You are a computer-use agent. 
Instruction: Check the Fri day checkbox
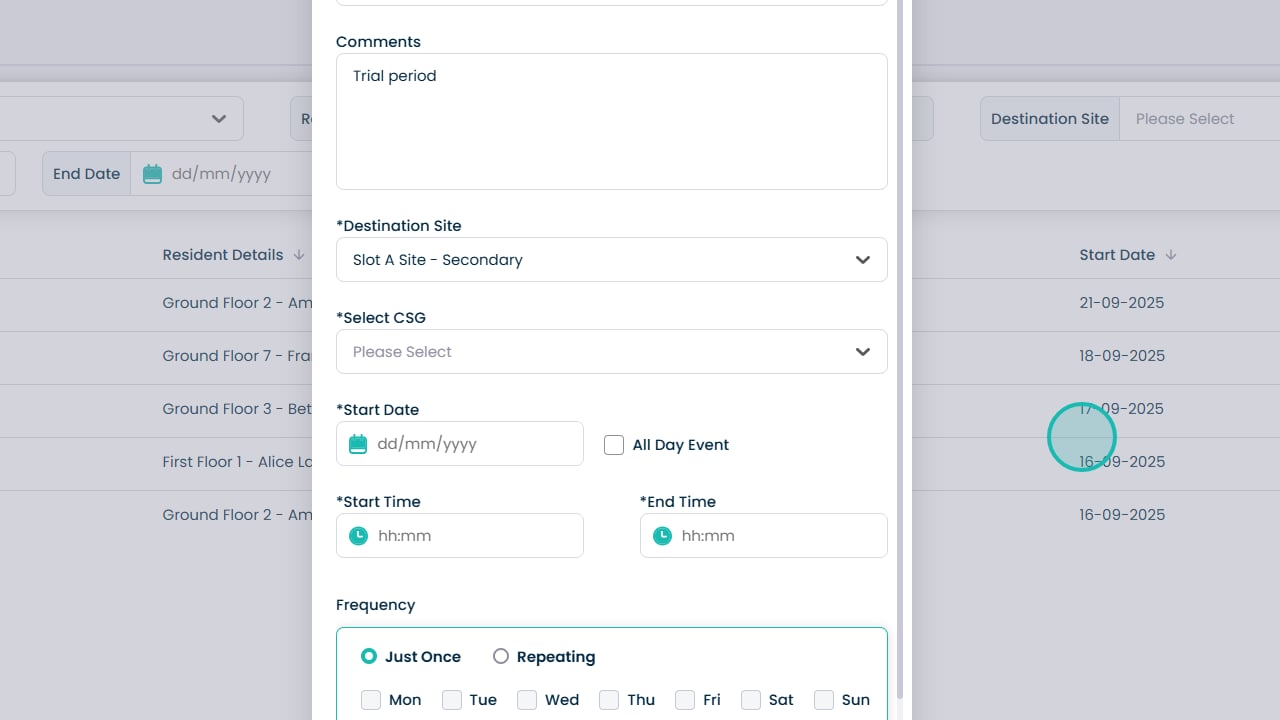point(685,700)
